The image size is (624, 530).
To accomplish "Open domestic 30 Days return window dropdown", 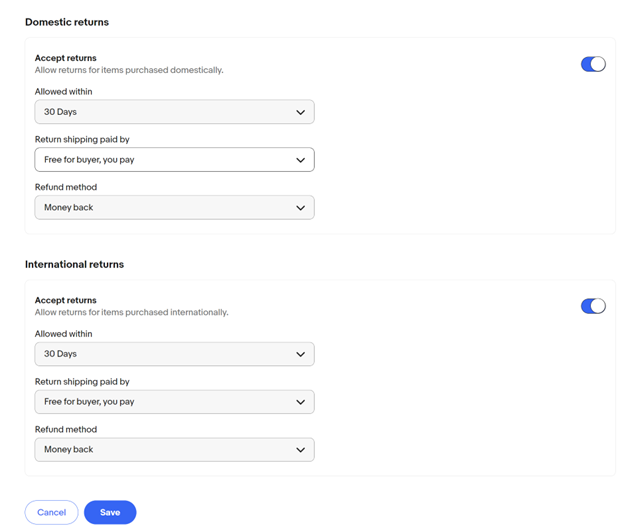I will point(174,112).
